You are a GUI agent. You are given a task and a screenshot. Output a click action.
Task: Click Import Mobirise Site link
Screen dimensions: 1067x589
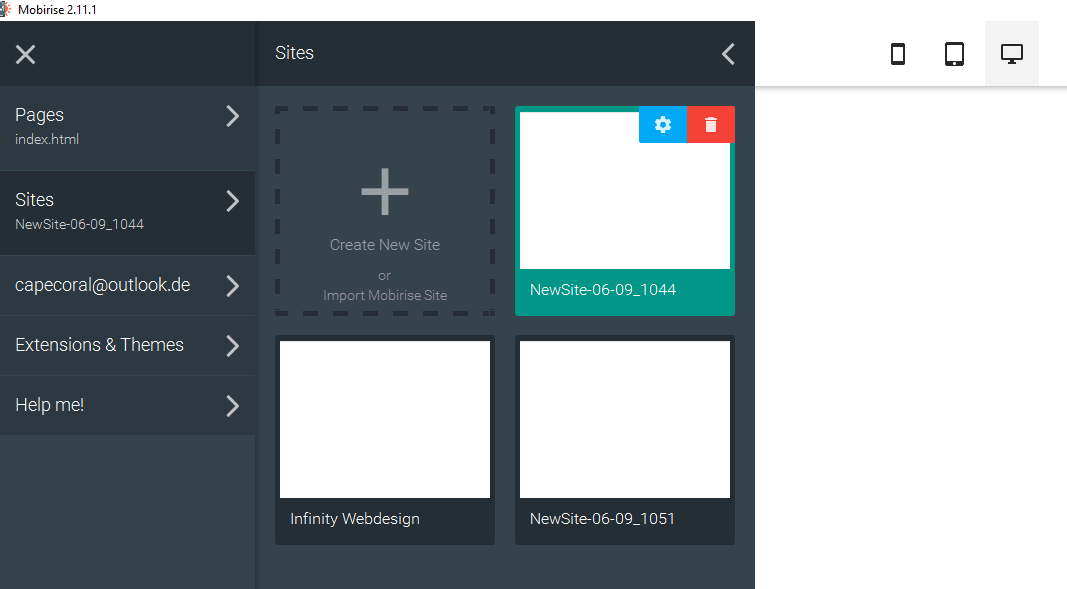pos(384,296)
